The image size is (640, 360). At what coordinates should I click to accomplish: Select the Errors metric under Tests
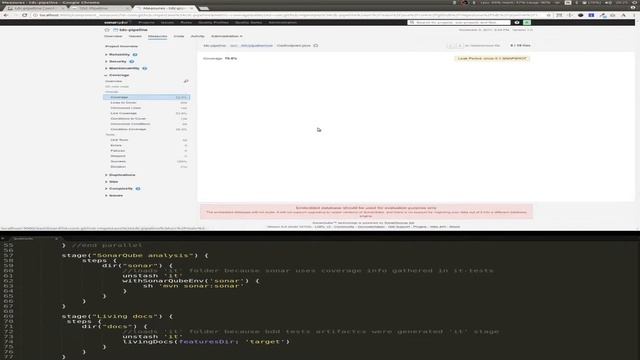(147, 145)
